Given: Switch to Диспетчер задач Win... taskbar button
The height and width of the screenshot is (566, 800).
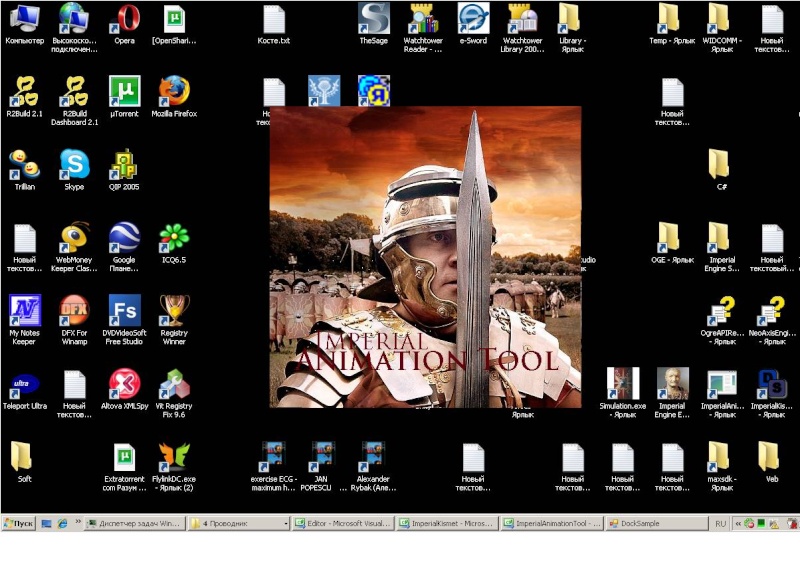Looking at the screenshot, I should 134,523.
